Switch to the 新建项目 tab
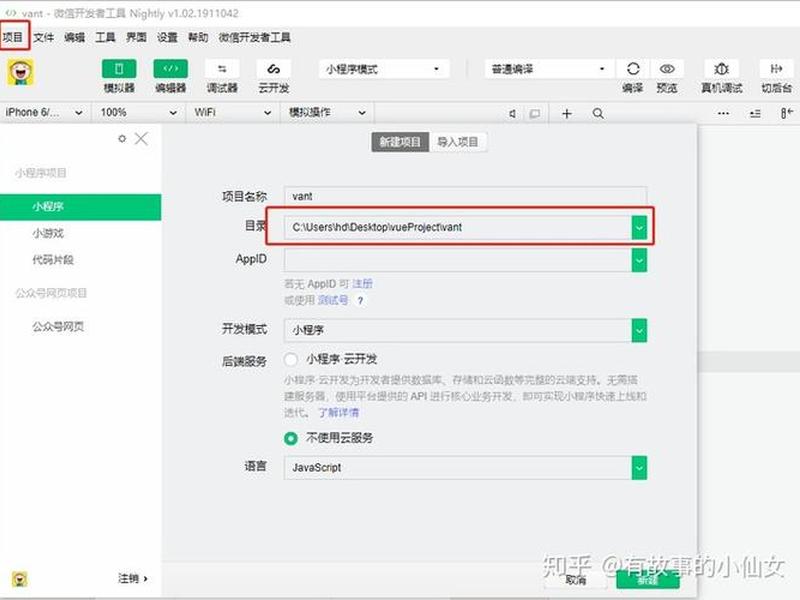Screen dimensions: 800x600 (x=401, y=142)
